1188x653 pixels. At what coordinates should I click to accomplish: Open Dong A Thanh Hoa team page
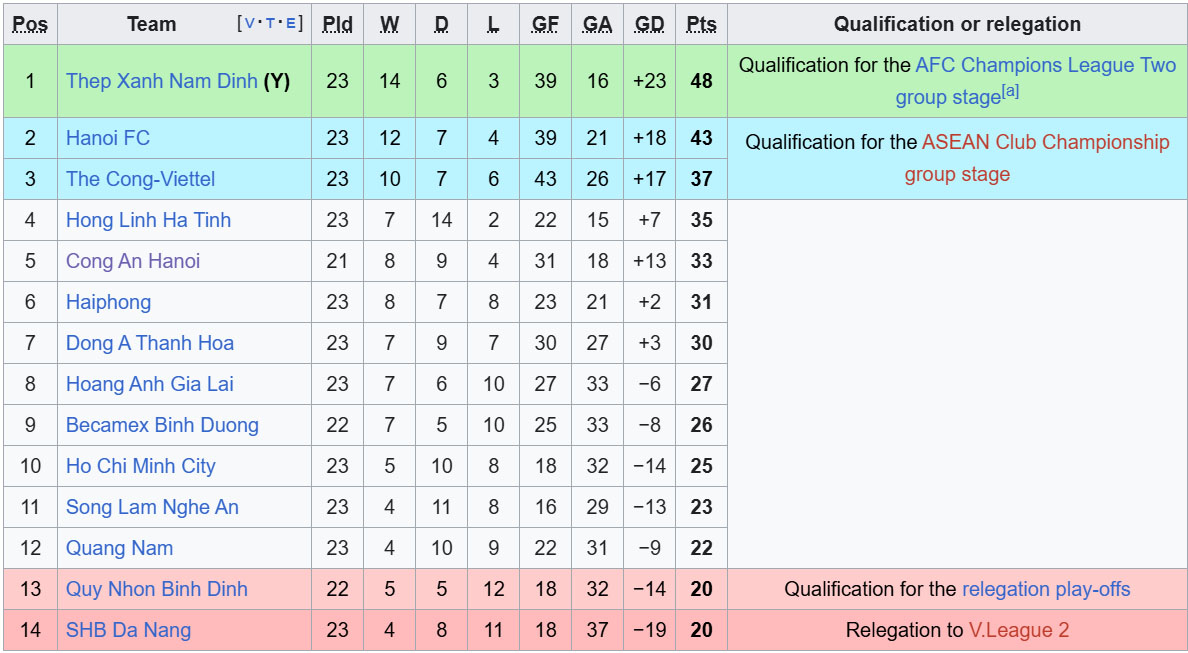pos(150,343)
